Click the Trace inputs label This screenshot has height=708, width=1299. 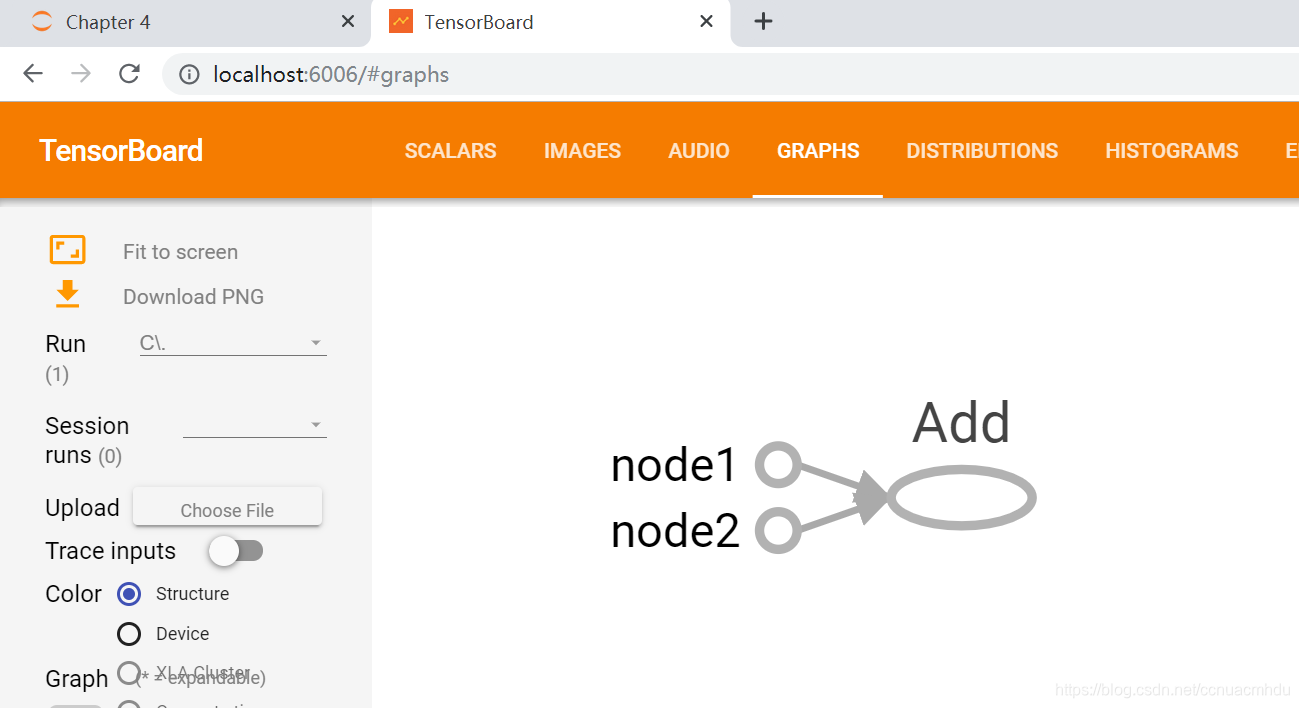coord(110,551)
